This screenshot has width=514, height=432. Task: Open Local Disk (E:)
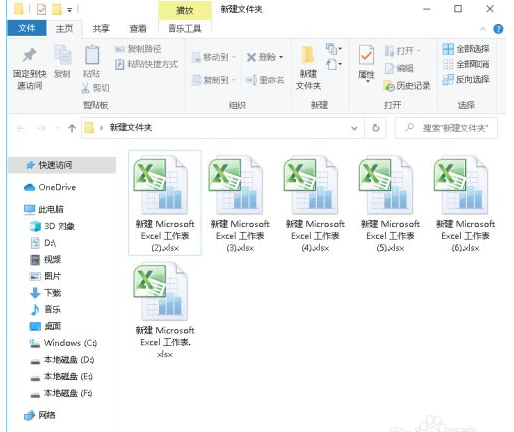click(61, 377)
